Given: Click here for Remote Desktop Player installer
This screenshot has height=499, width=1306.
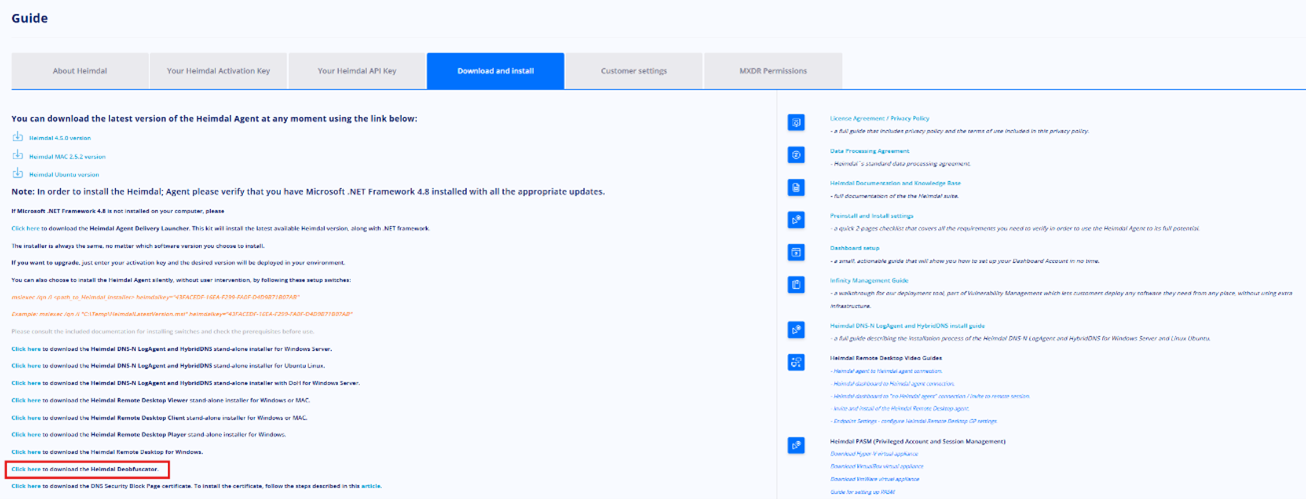Looking at the screenshot, I should point(26,434).
